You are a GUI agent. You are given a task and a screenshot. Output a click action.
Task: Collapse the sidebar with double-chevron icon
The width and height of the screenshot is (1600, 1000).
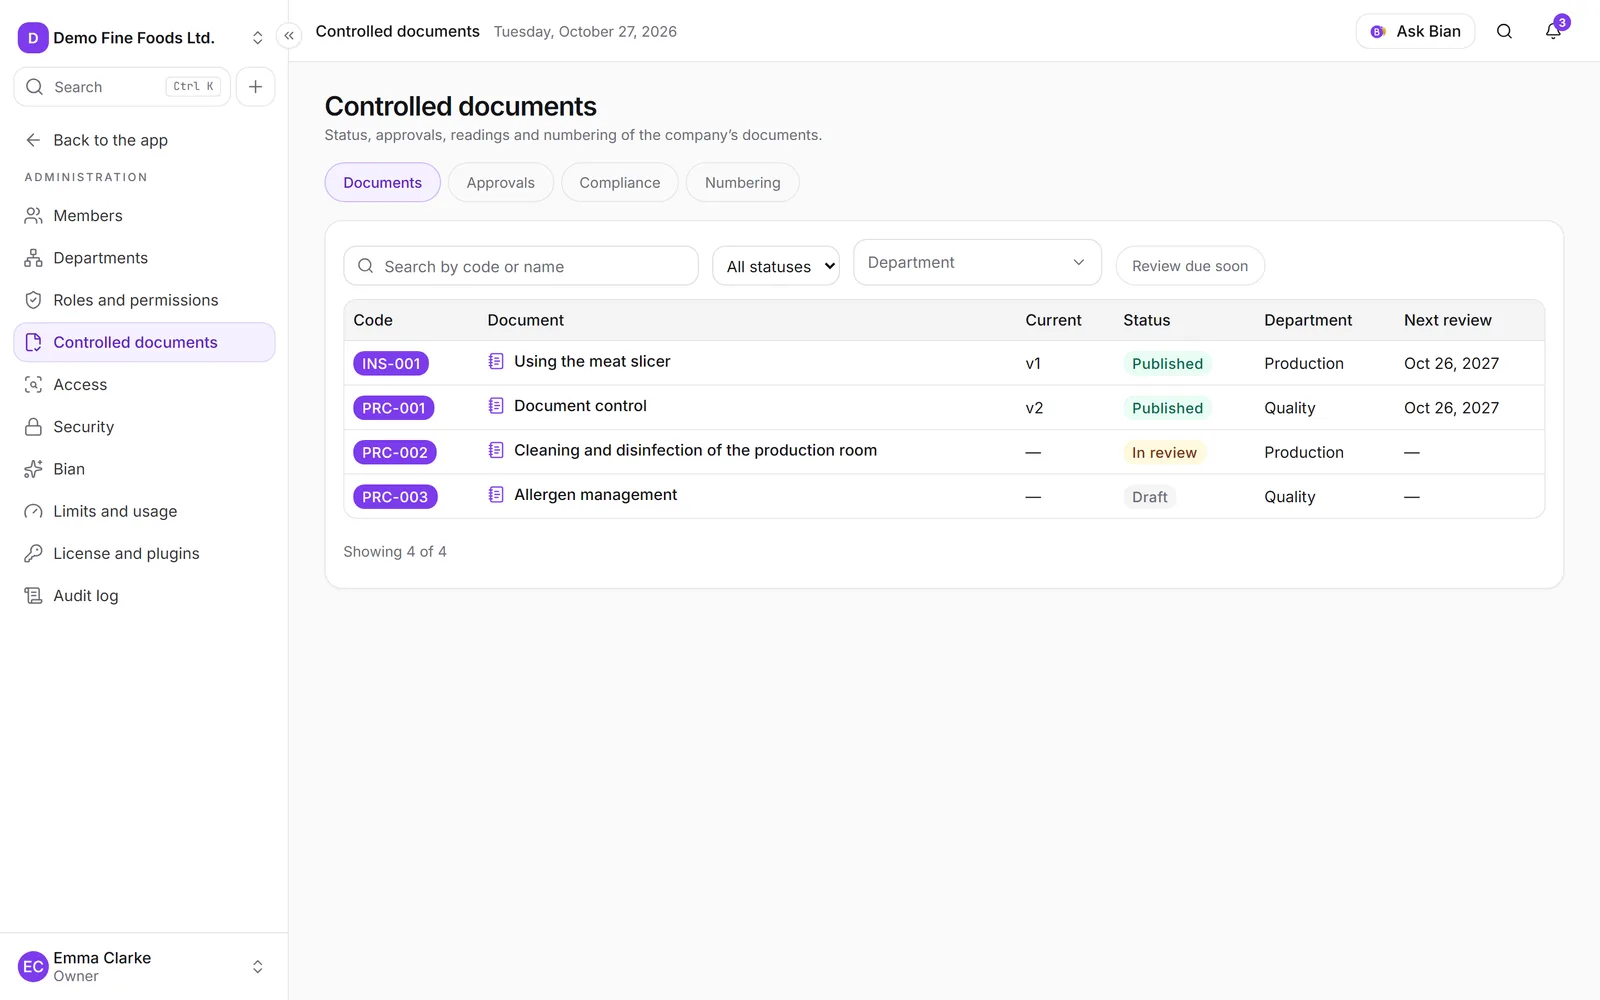(x=289, y=36)
